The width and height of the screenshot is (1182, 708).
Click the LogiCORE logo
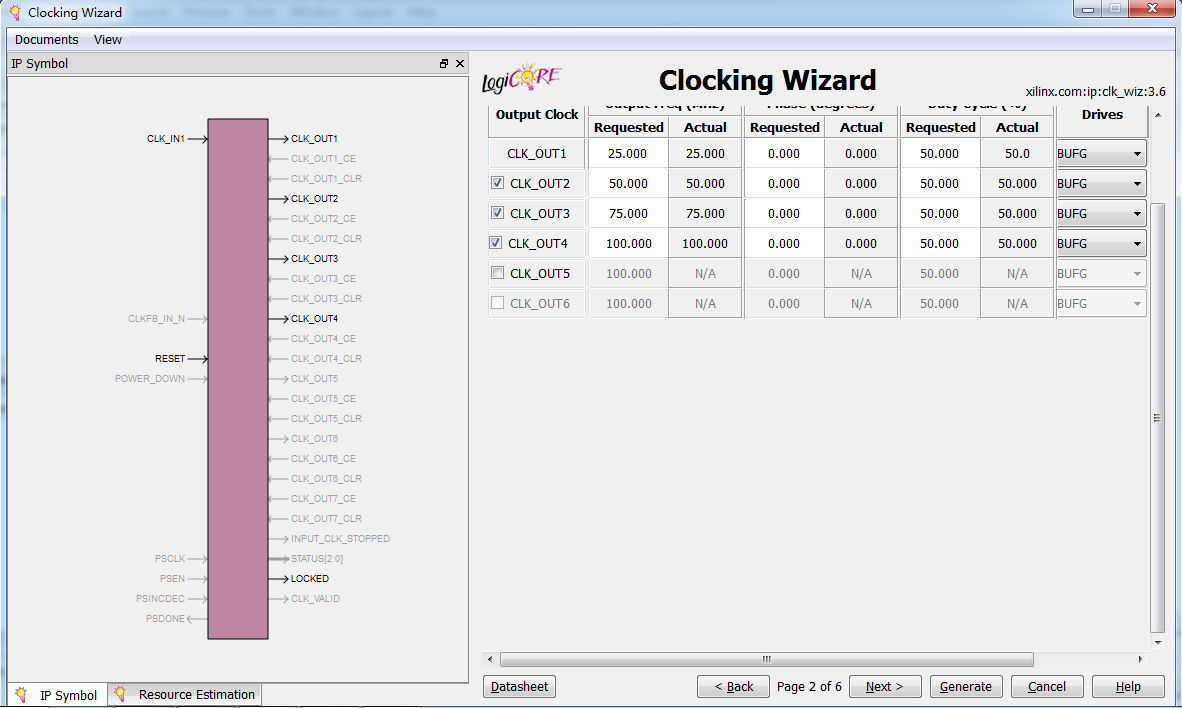coord(522,78)
